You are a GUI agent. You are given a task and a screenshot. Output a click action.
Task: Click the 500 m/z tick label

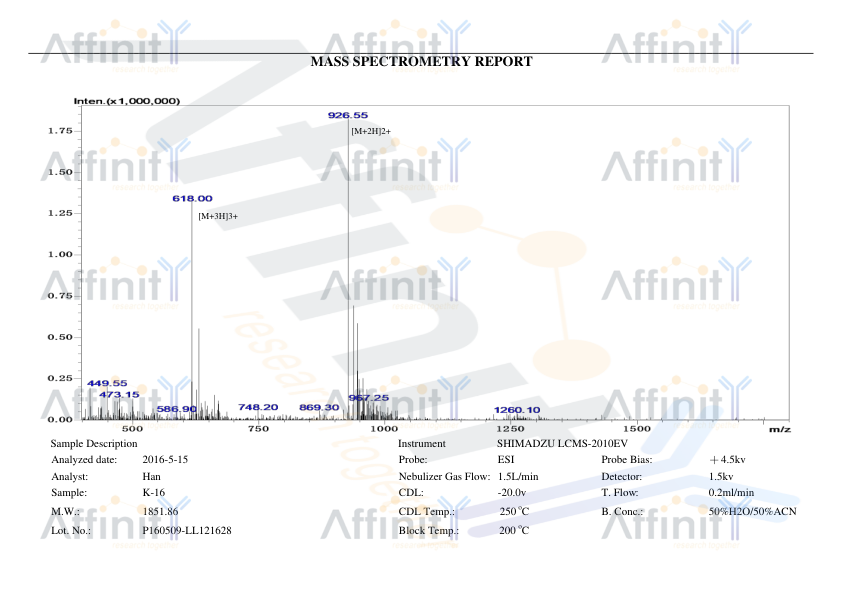[x=133, y=428]
